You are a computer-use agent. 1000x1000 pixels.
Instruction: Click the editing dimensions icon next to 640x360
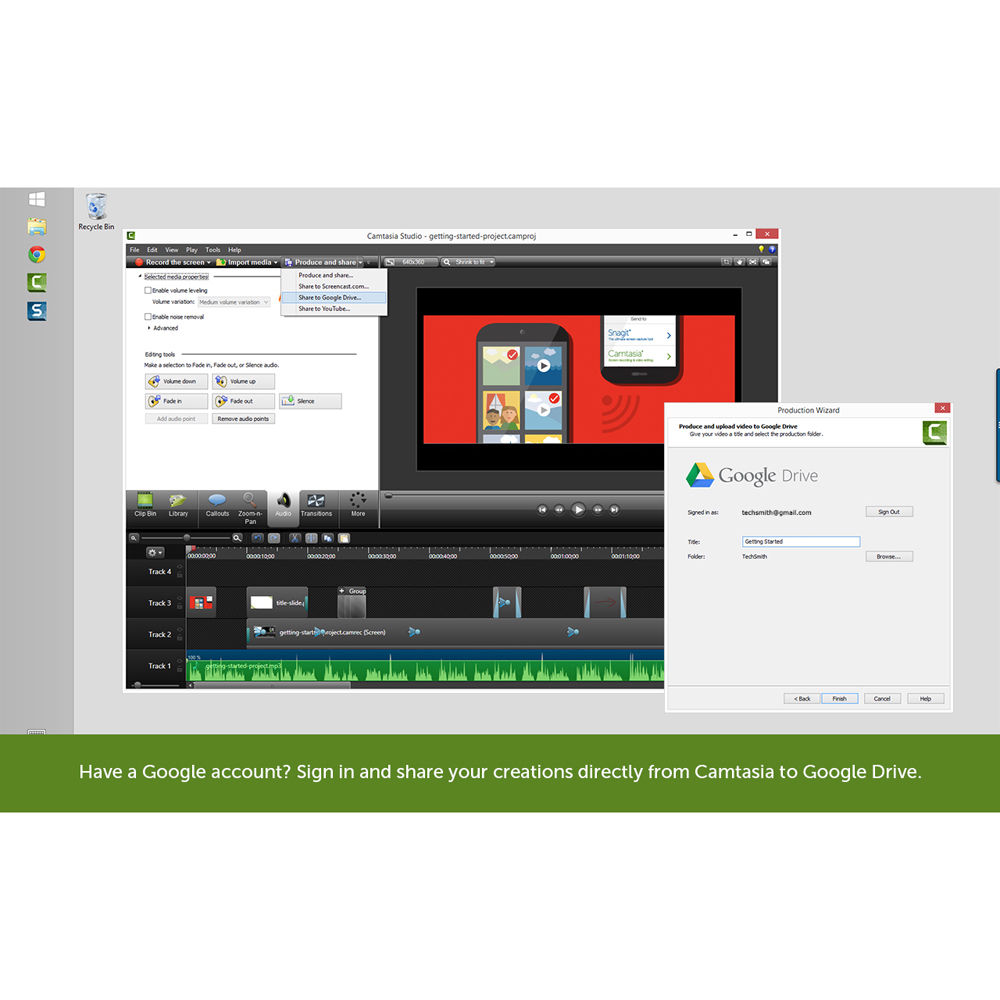(390, 262)
